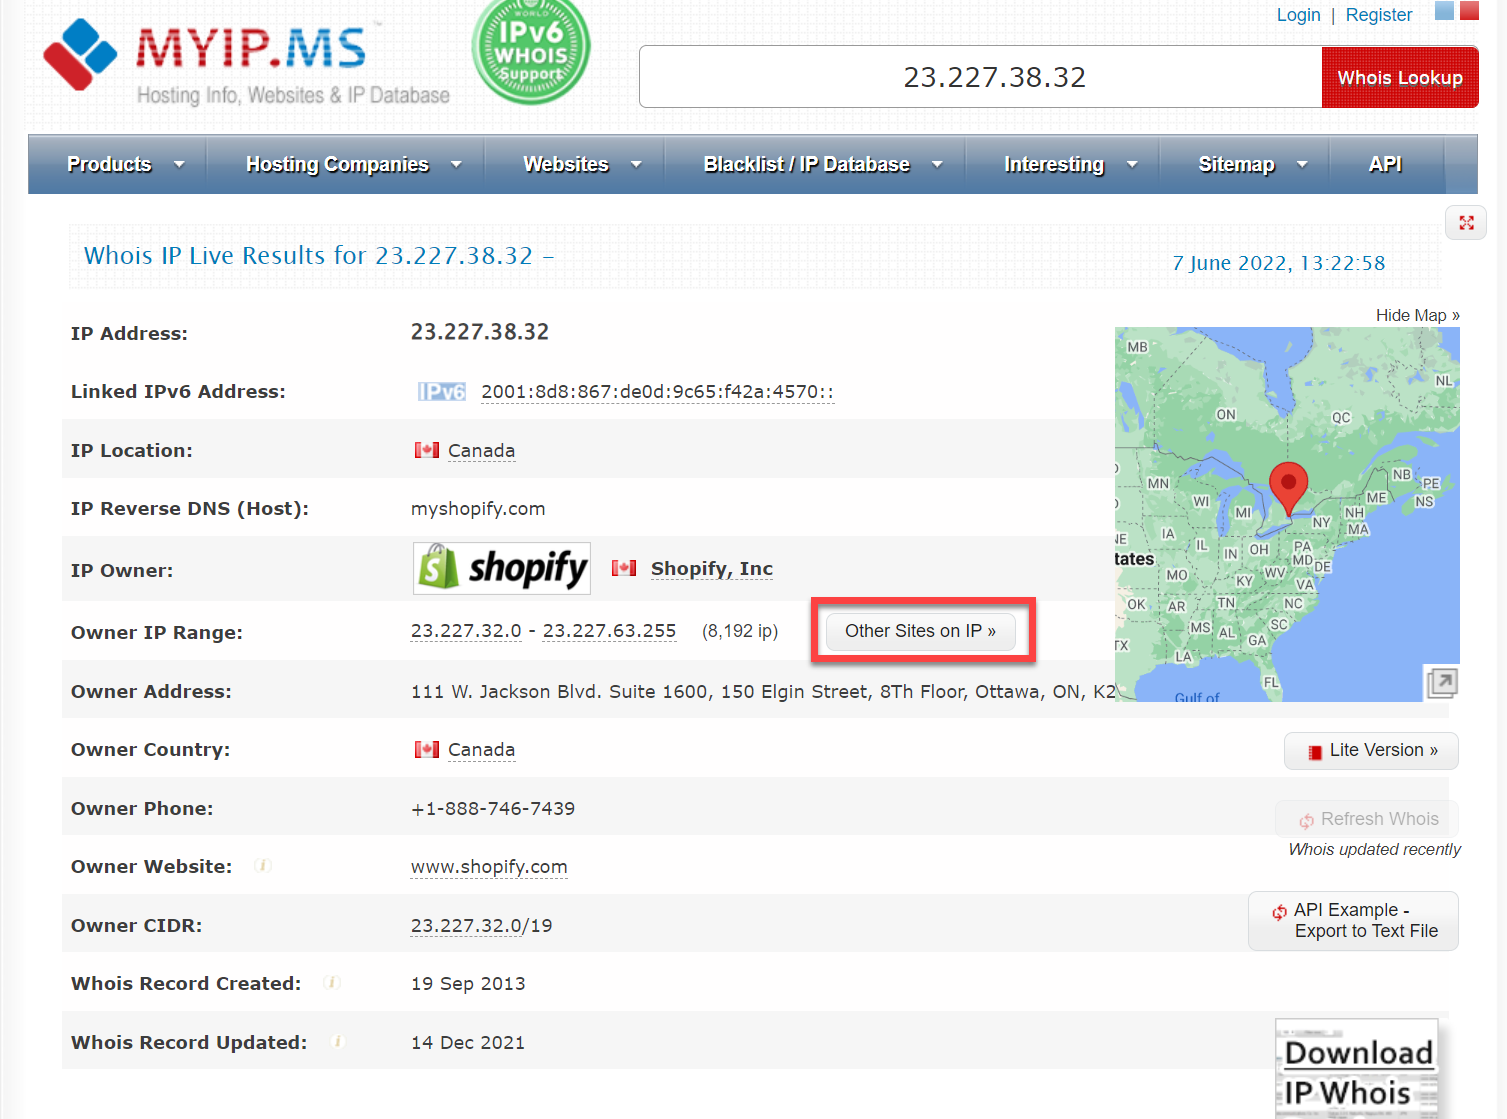The height and width of the screenshot is (1119, 1507).
Task: Click the red square icon near Register
Action: pyautogui.click(x=1469, y=11)
